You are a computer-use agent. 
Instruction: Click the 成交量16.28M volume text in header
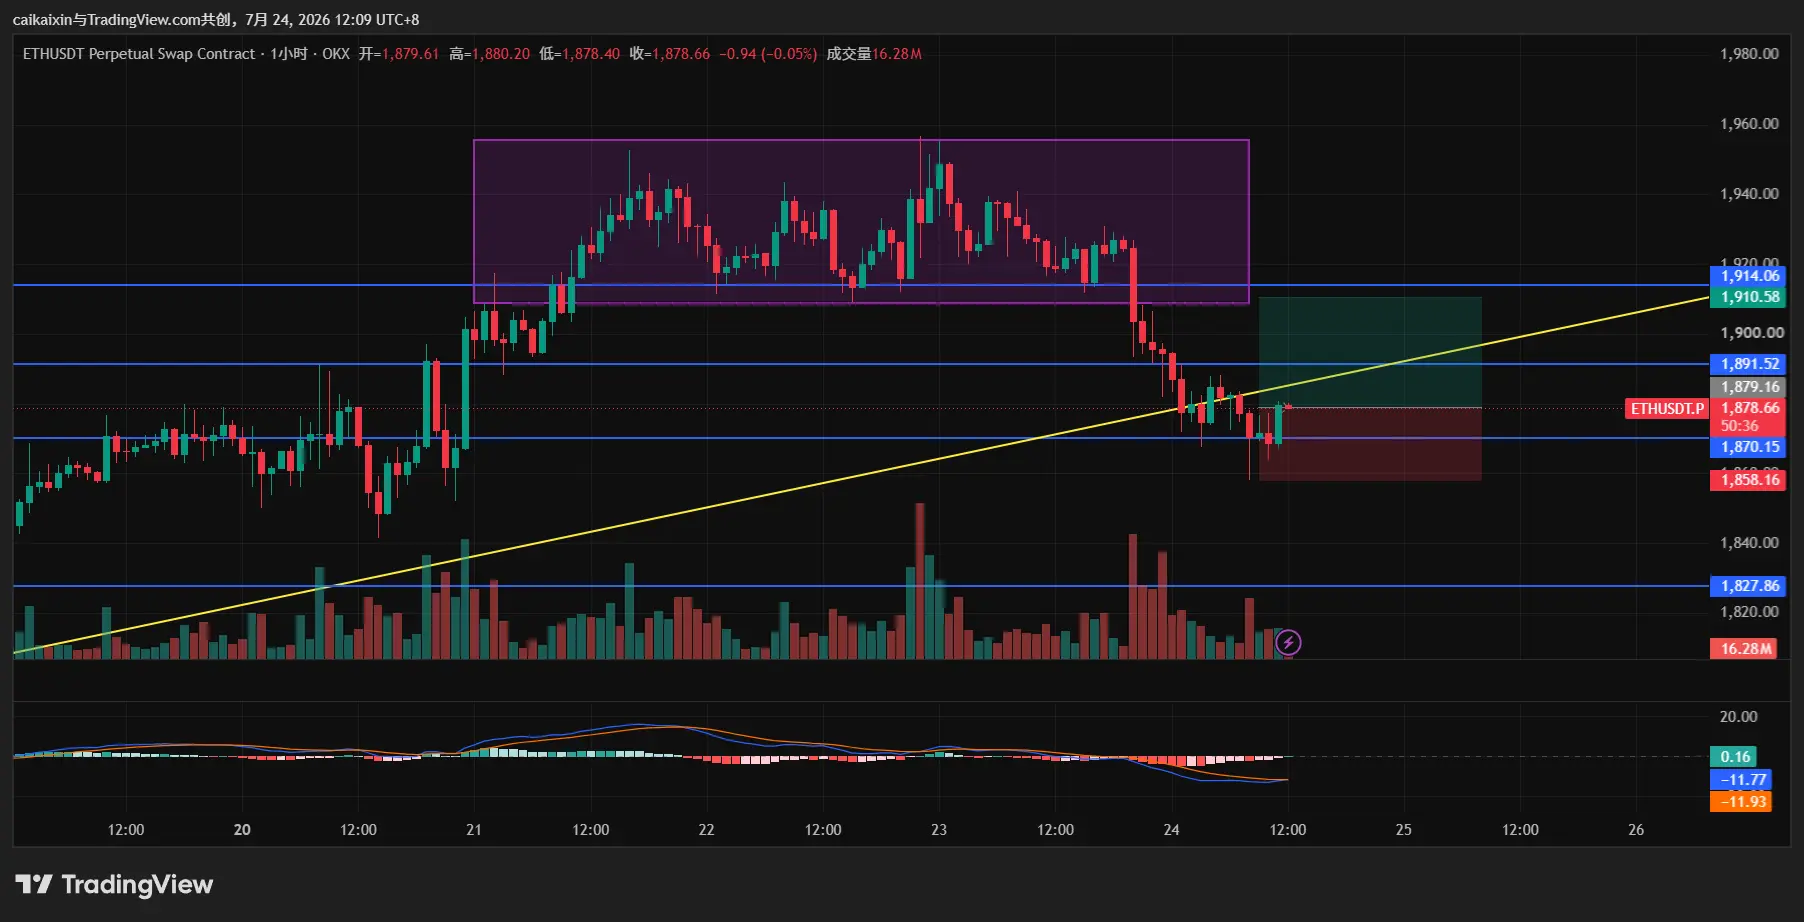874,54
